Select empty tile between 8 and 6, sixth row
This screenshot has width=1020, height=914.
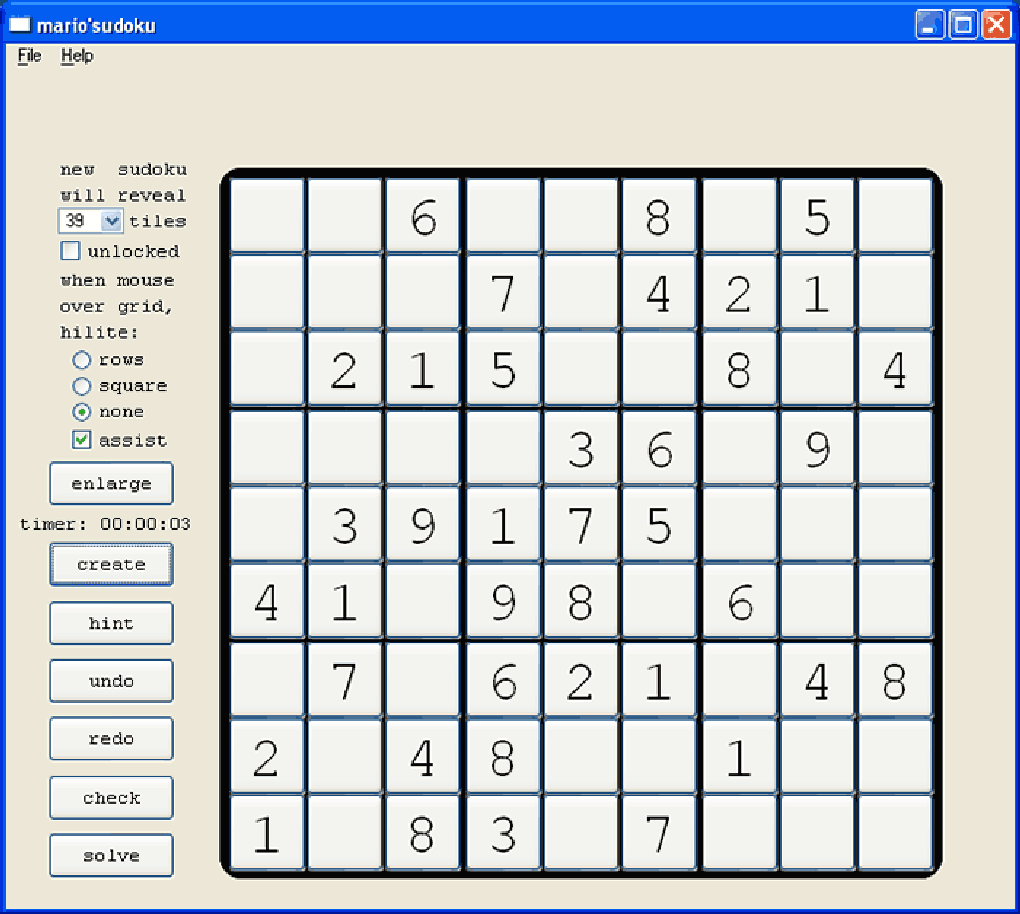point(658,601)
